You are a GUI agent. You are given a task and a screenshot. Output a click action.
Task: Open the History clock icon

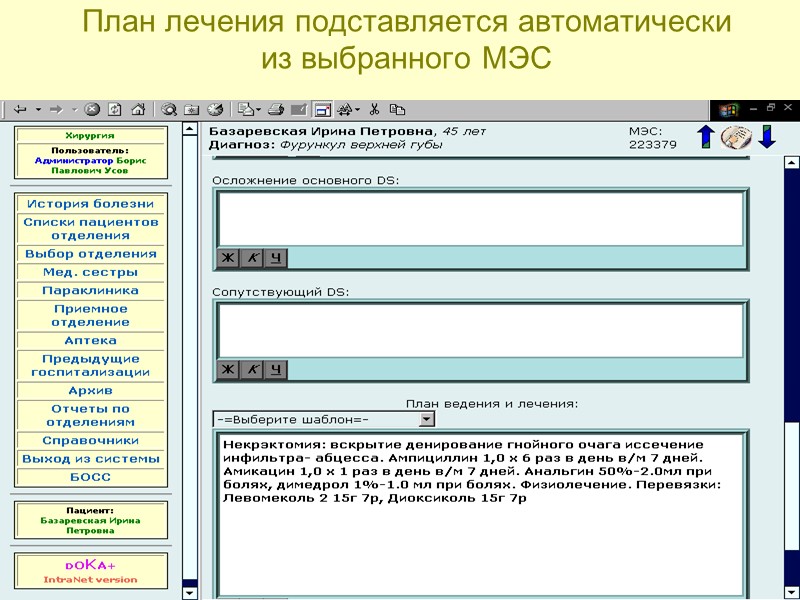coord(215,109)
